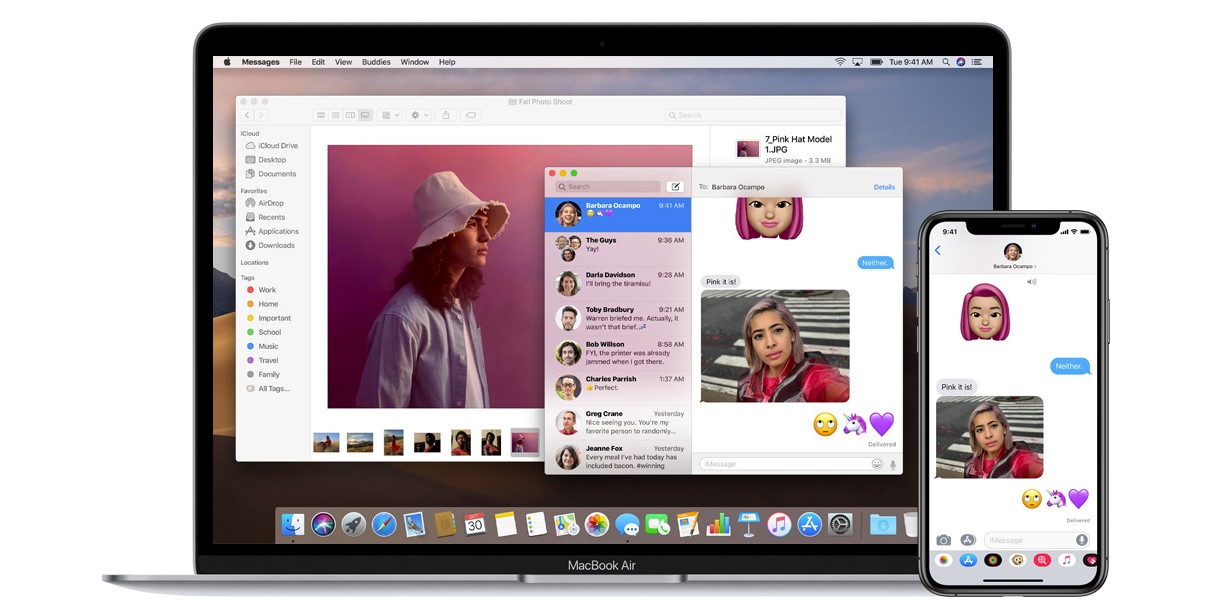The image size is (1223, 609).
Task: Open the Edit menu
Action: coord(318,62)
